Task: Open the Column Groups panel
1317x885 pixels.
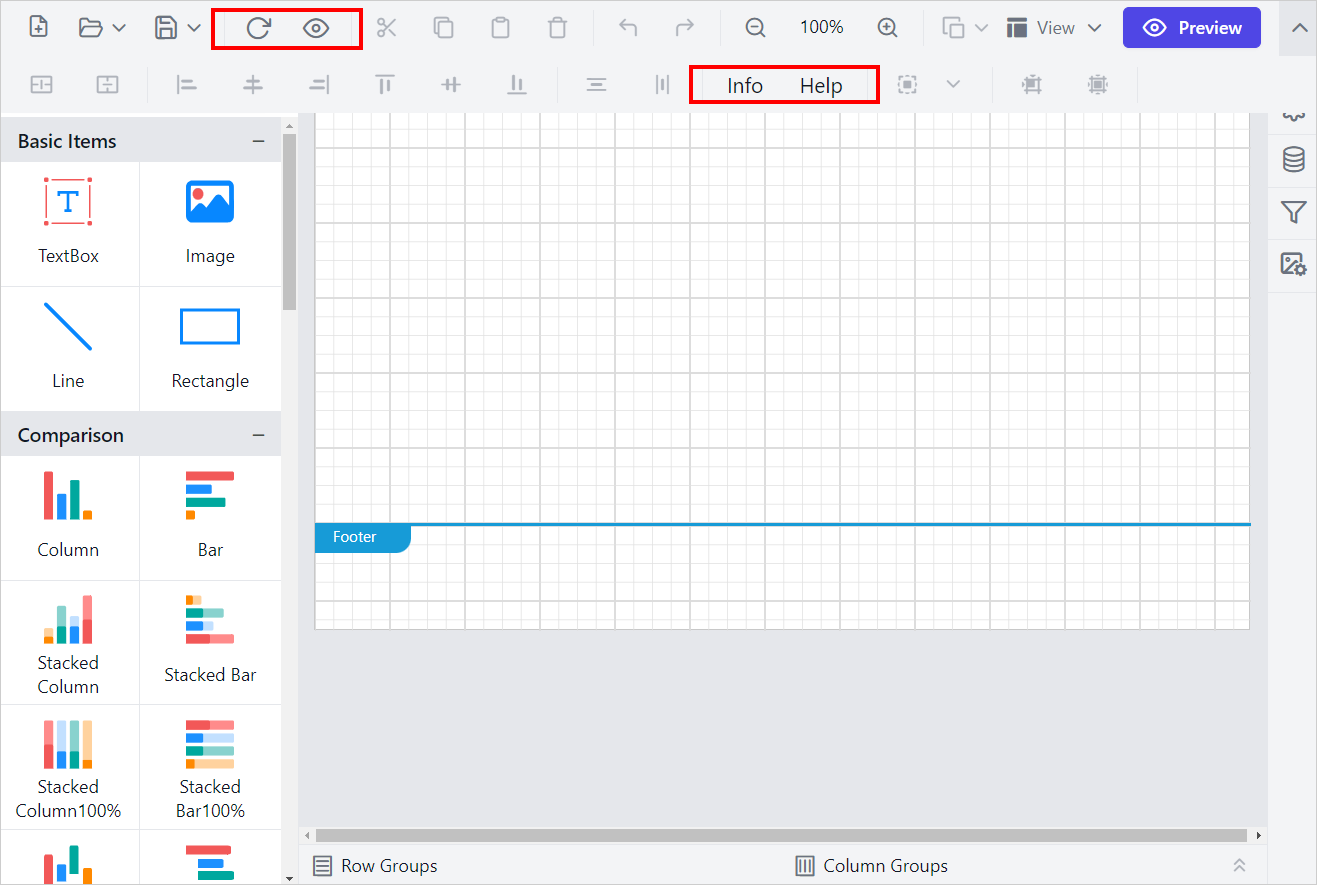Action: (x=872, y=866)
